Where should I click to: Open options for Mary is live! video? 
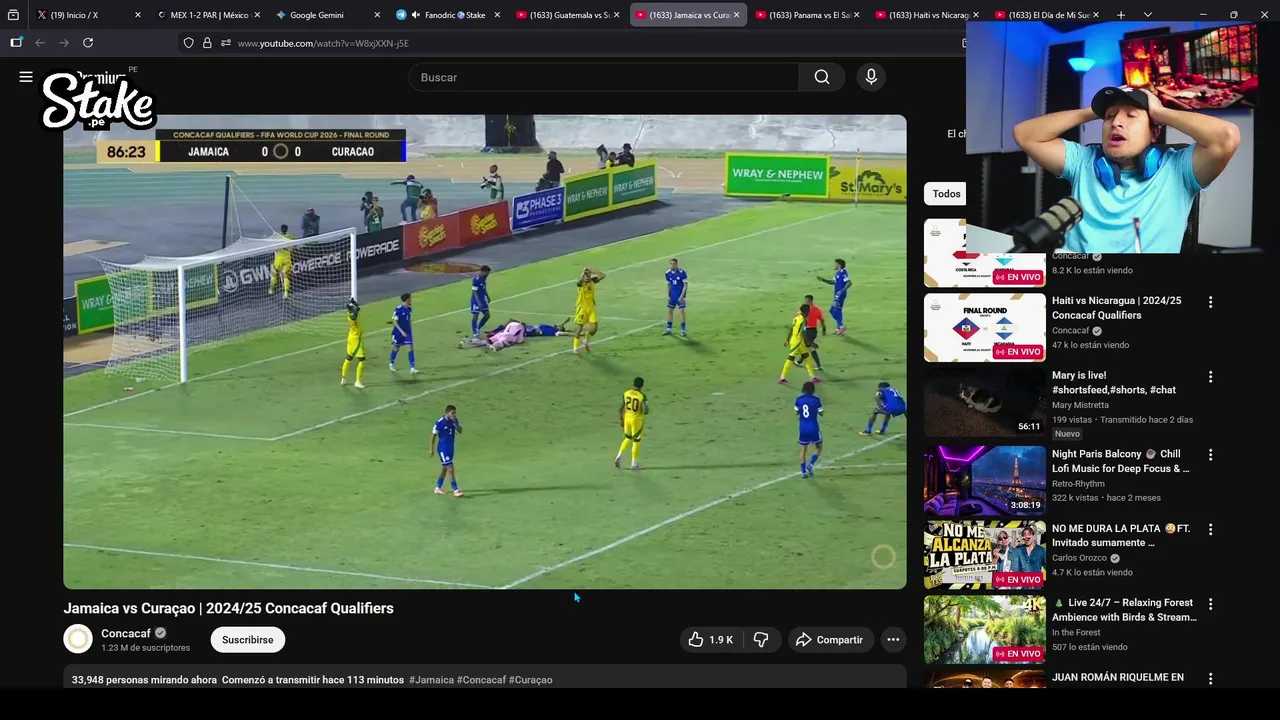pos(1210,377)
